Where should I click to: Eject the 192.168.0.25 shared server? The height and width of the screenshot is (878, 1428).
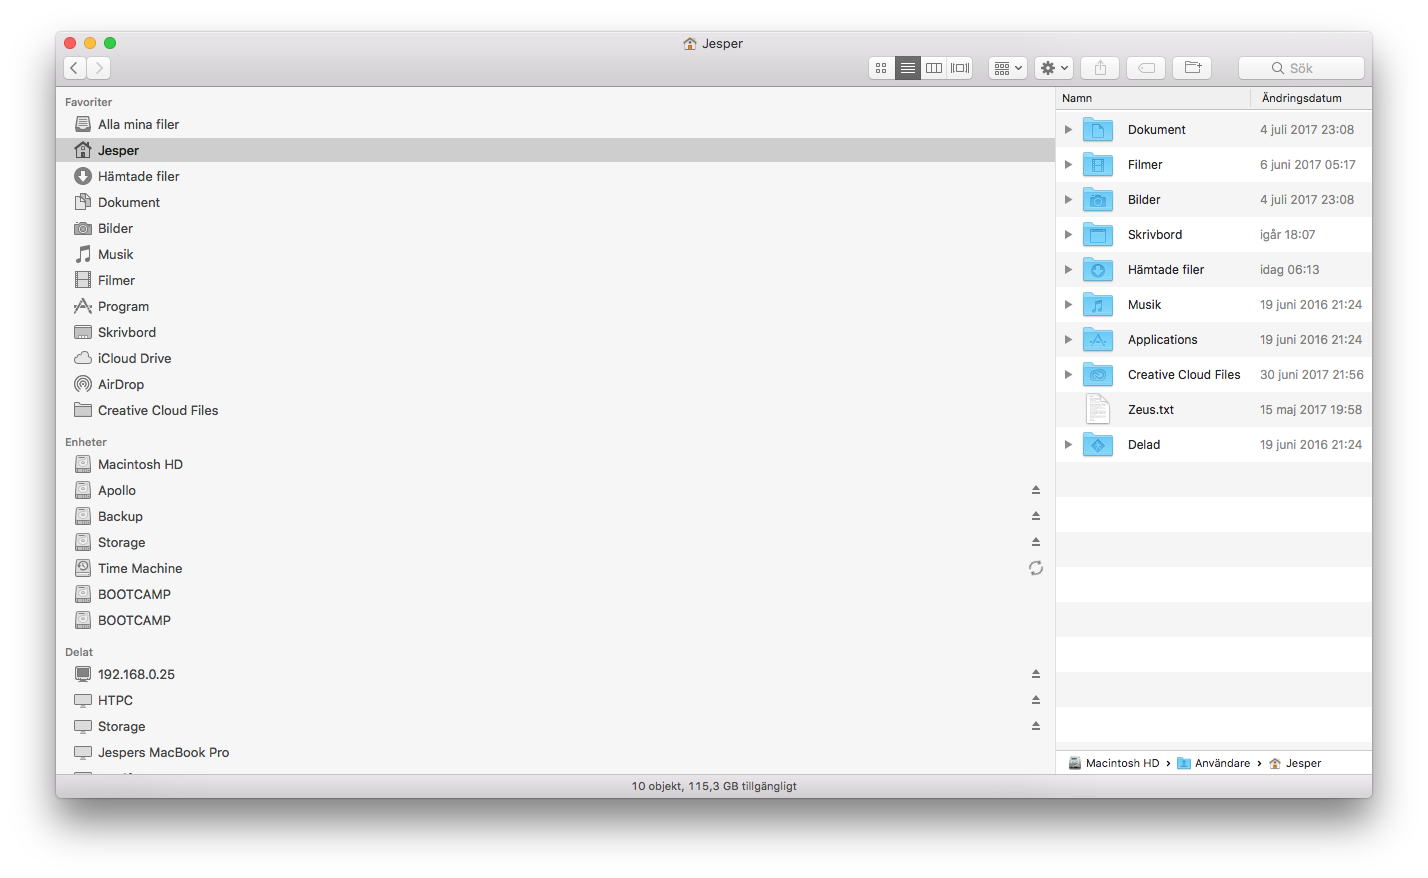click(1036, 674)
